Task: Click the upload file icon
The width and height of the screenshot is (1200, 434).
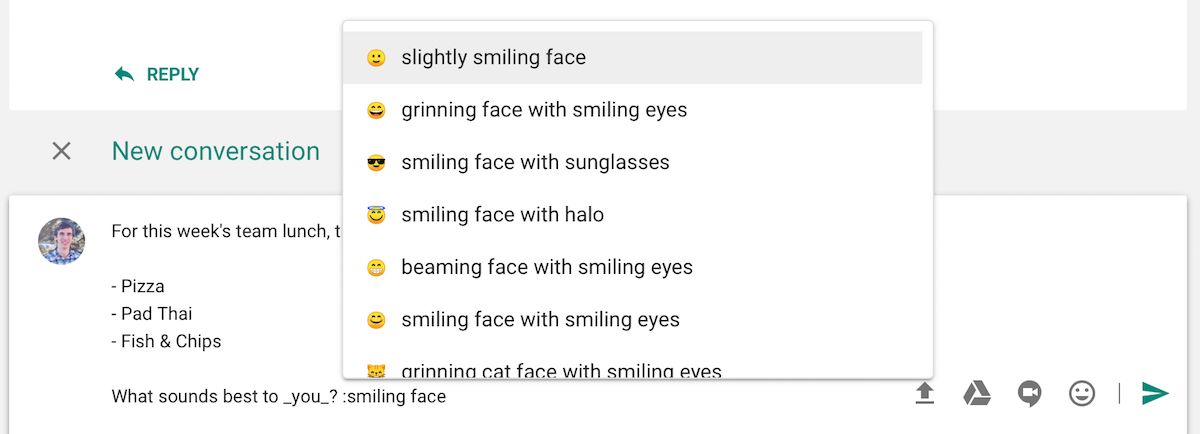Action: point(925,394)
